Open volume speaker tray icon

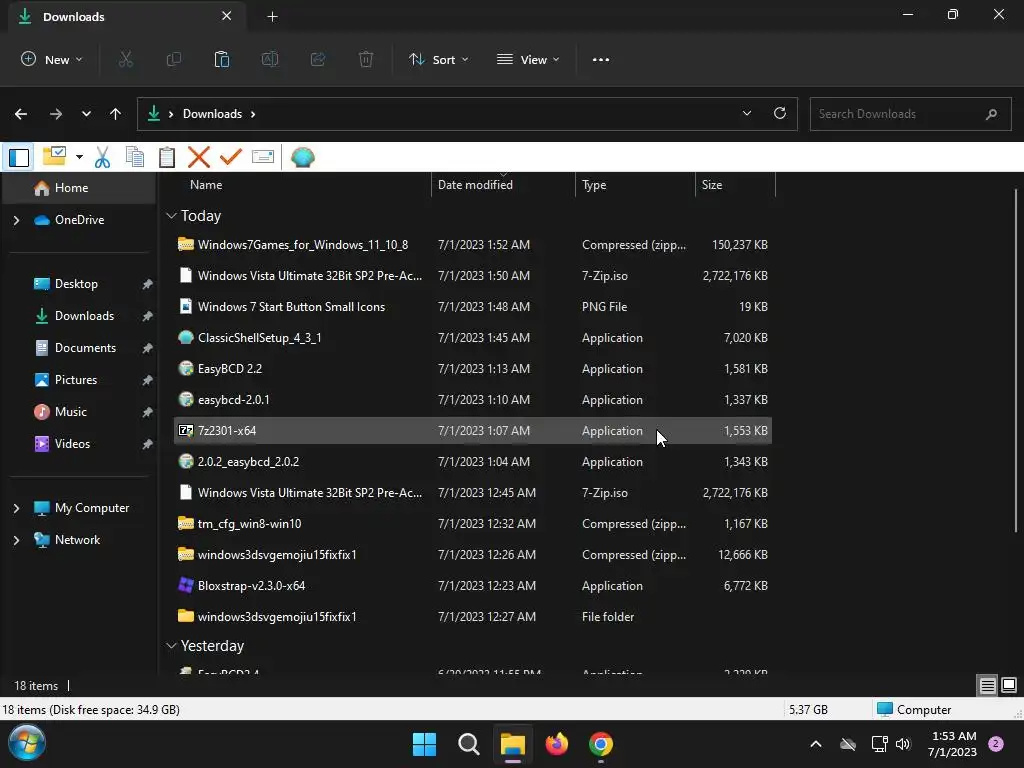(903, 744)
